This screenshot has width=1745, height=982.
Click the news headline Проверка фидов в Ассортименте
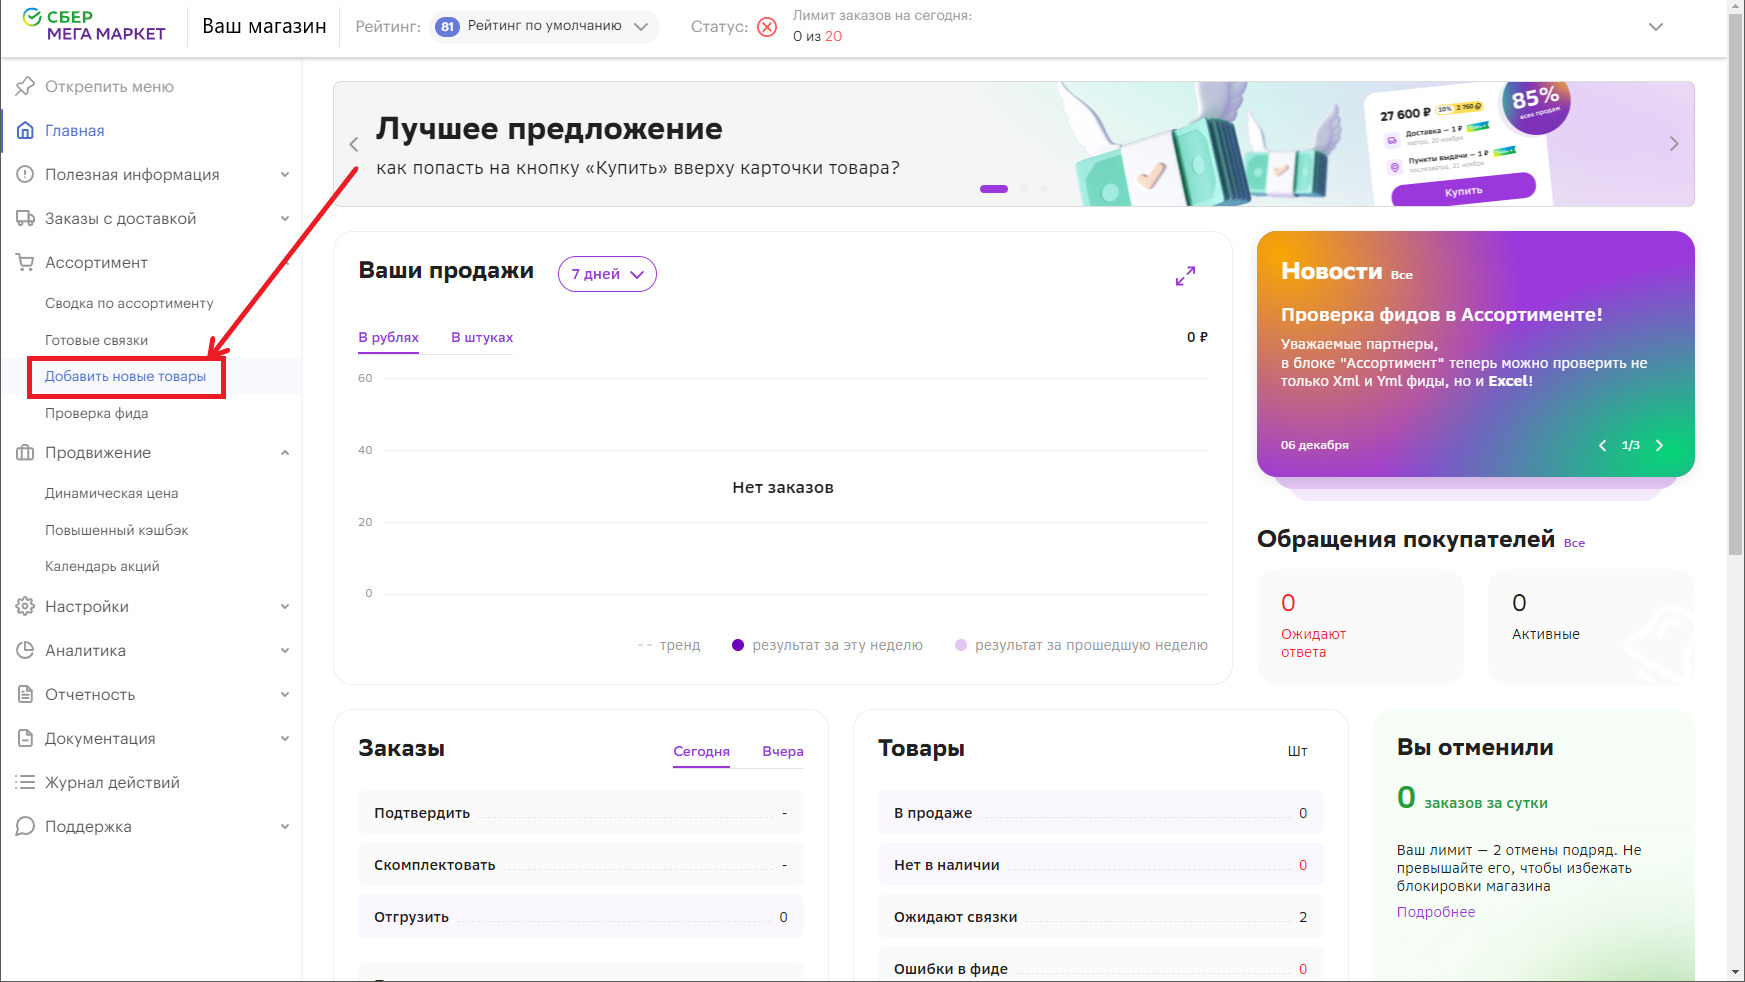pyautogui.click(x=1441, y=314)
